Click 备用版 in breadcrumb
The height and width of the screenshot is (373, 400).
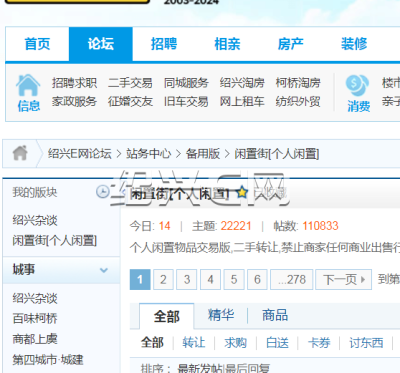click(203, 154)
